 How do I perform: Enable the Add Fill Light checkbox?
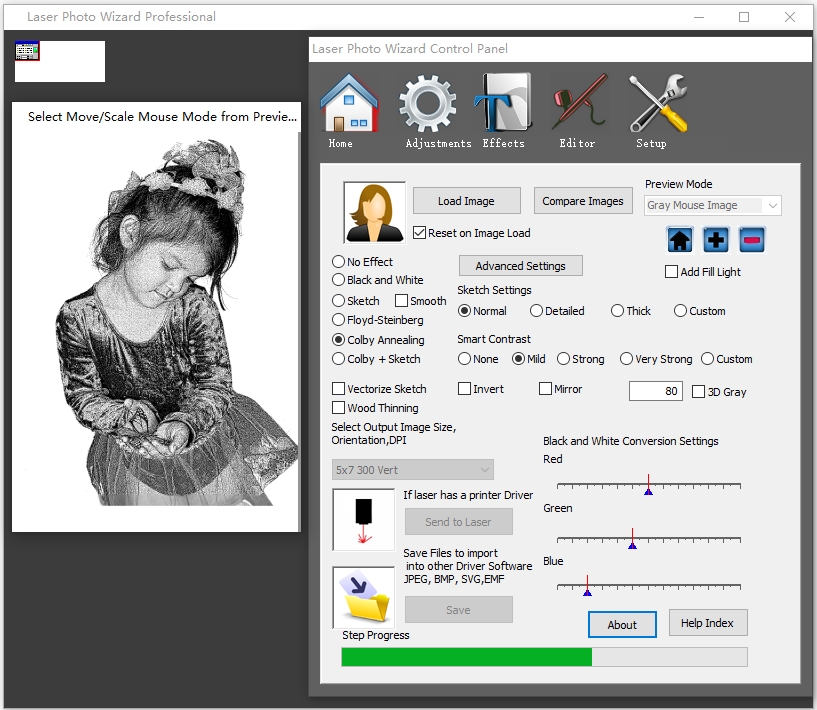pos(672,272)
